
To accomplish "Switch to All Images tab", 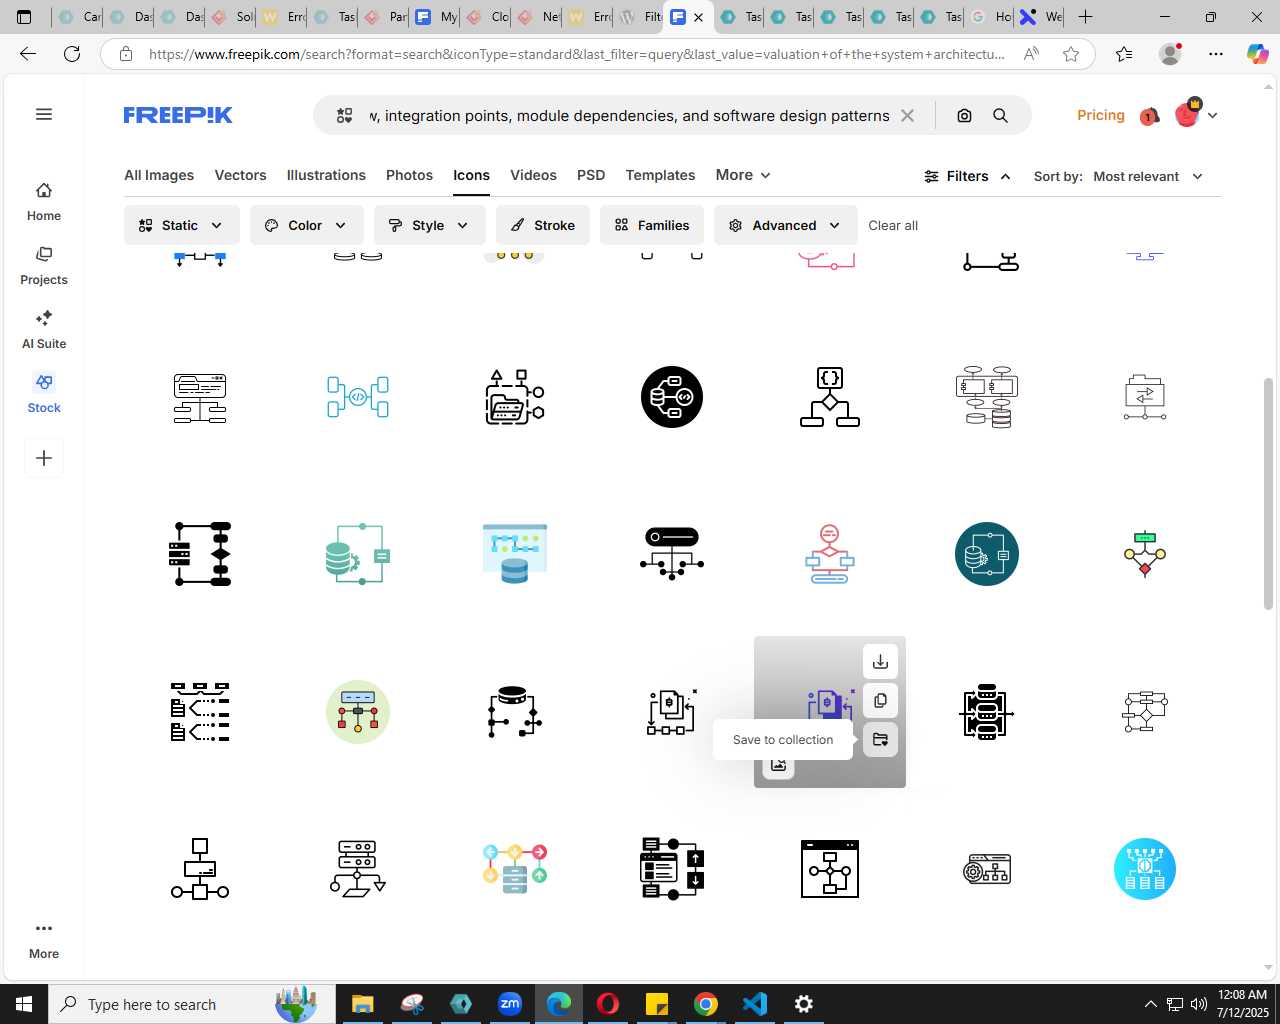I will pos(159,175).
